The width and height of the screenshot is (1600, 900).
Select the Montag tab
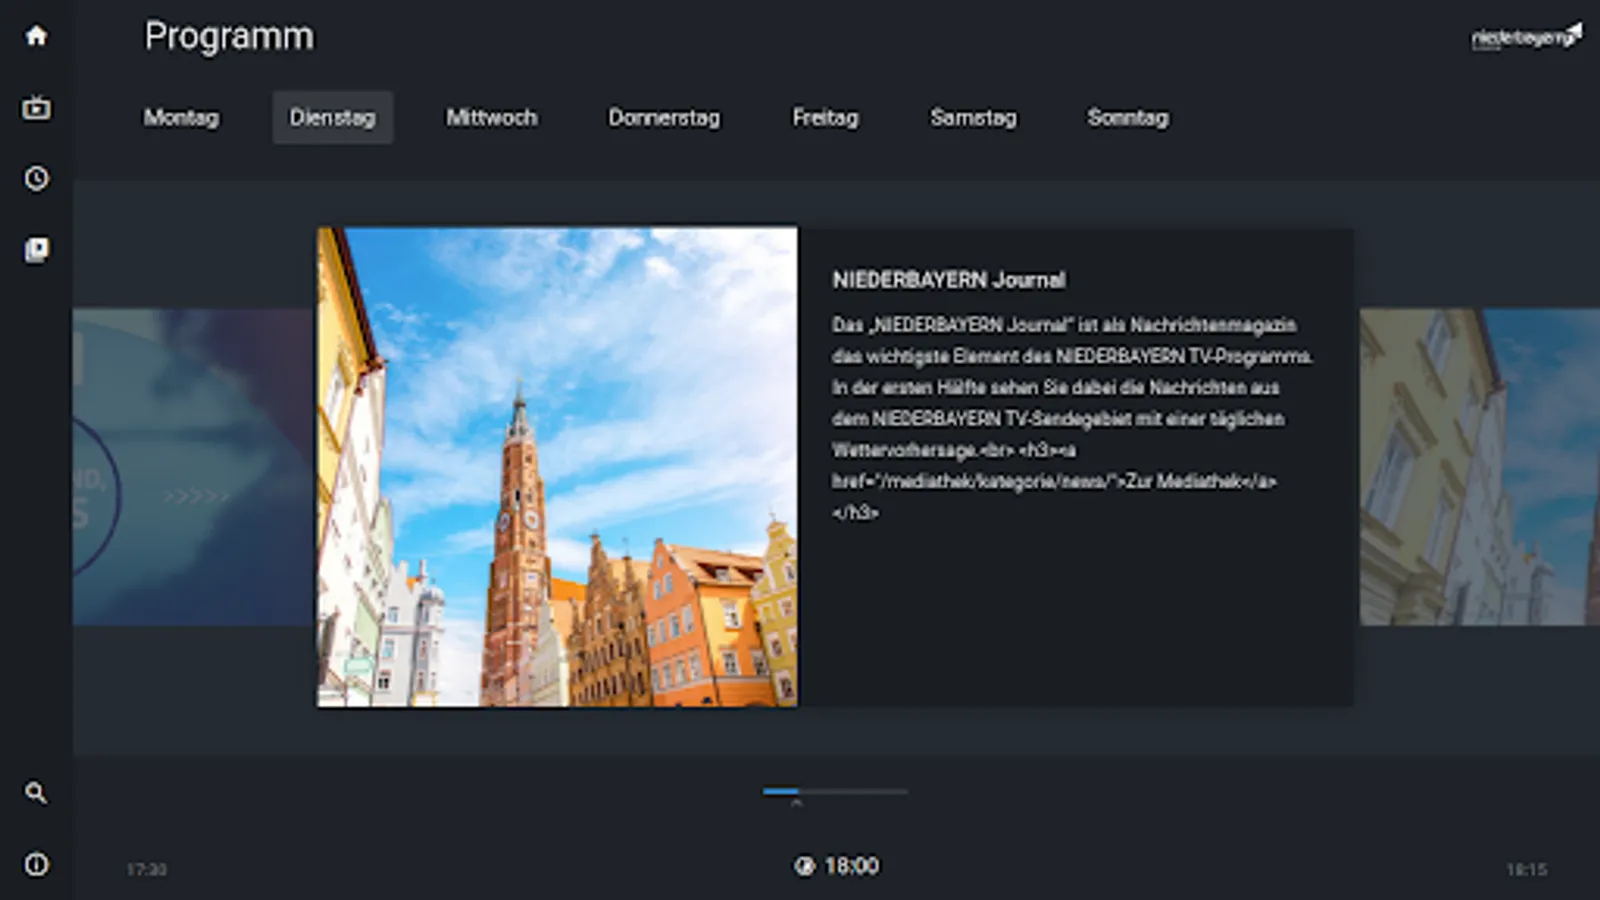[x=181, y=118]
